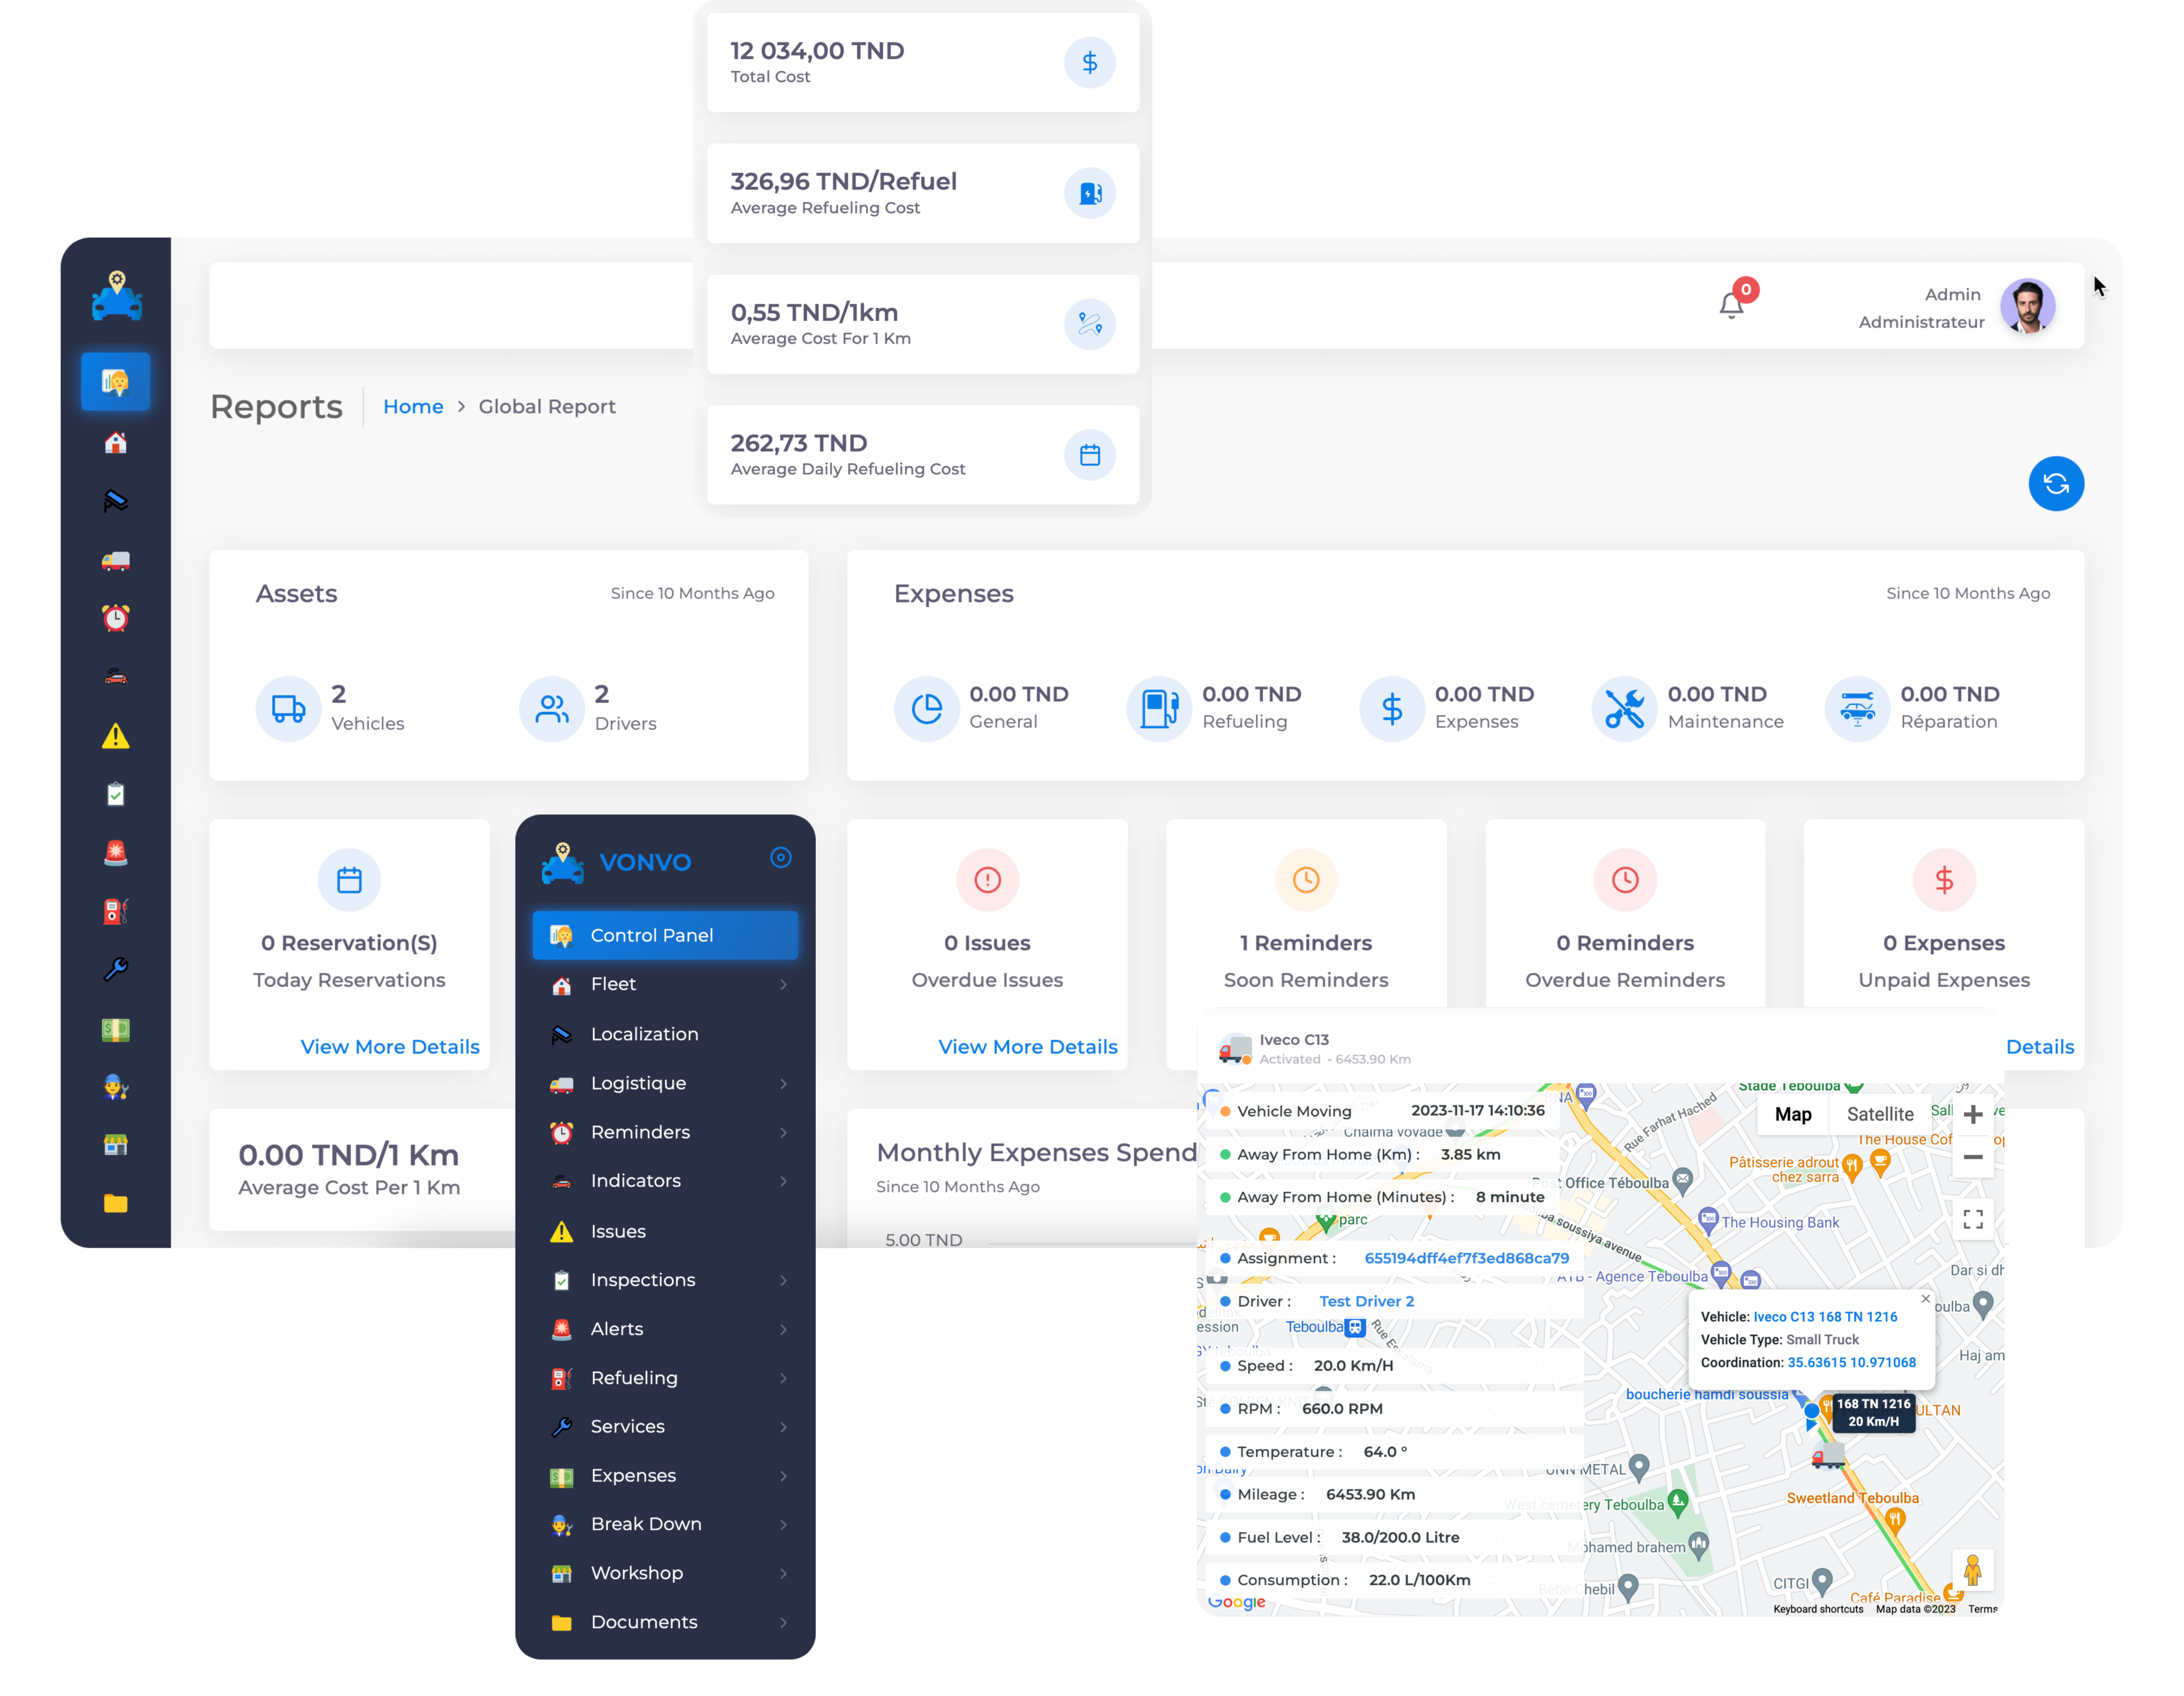View More Details under Today Reservations

pyautogui.click(x=390, y=1047)
